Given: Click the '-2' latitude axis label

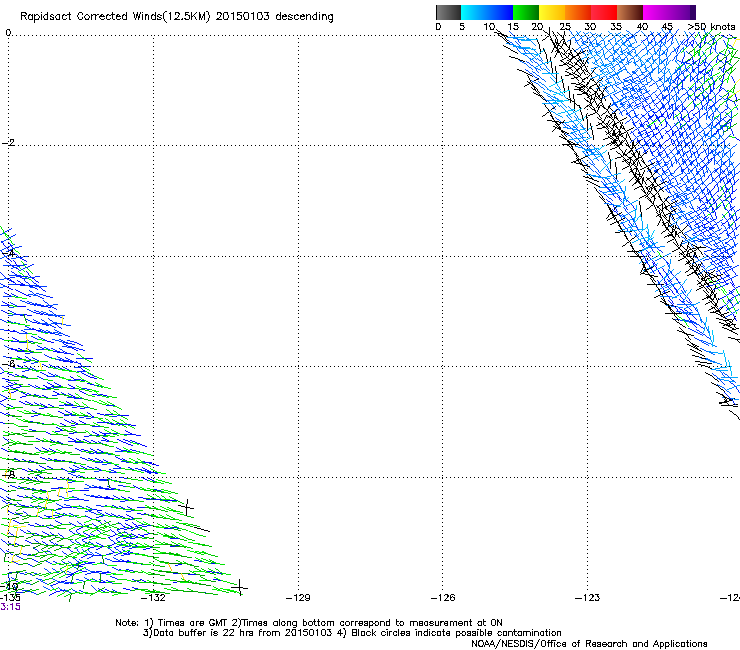Looking at the screenshot, I should tap(9, 143).
